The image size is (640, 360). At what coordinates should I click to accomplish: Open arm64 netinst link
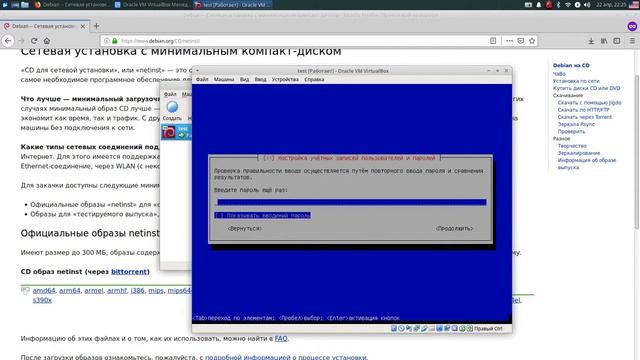pos(70,291)
